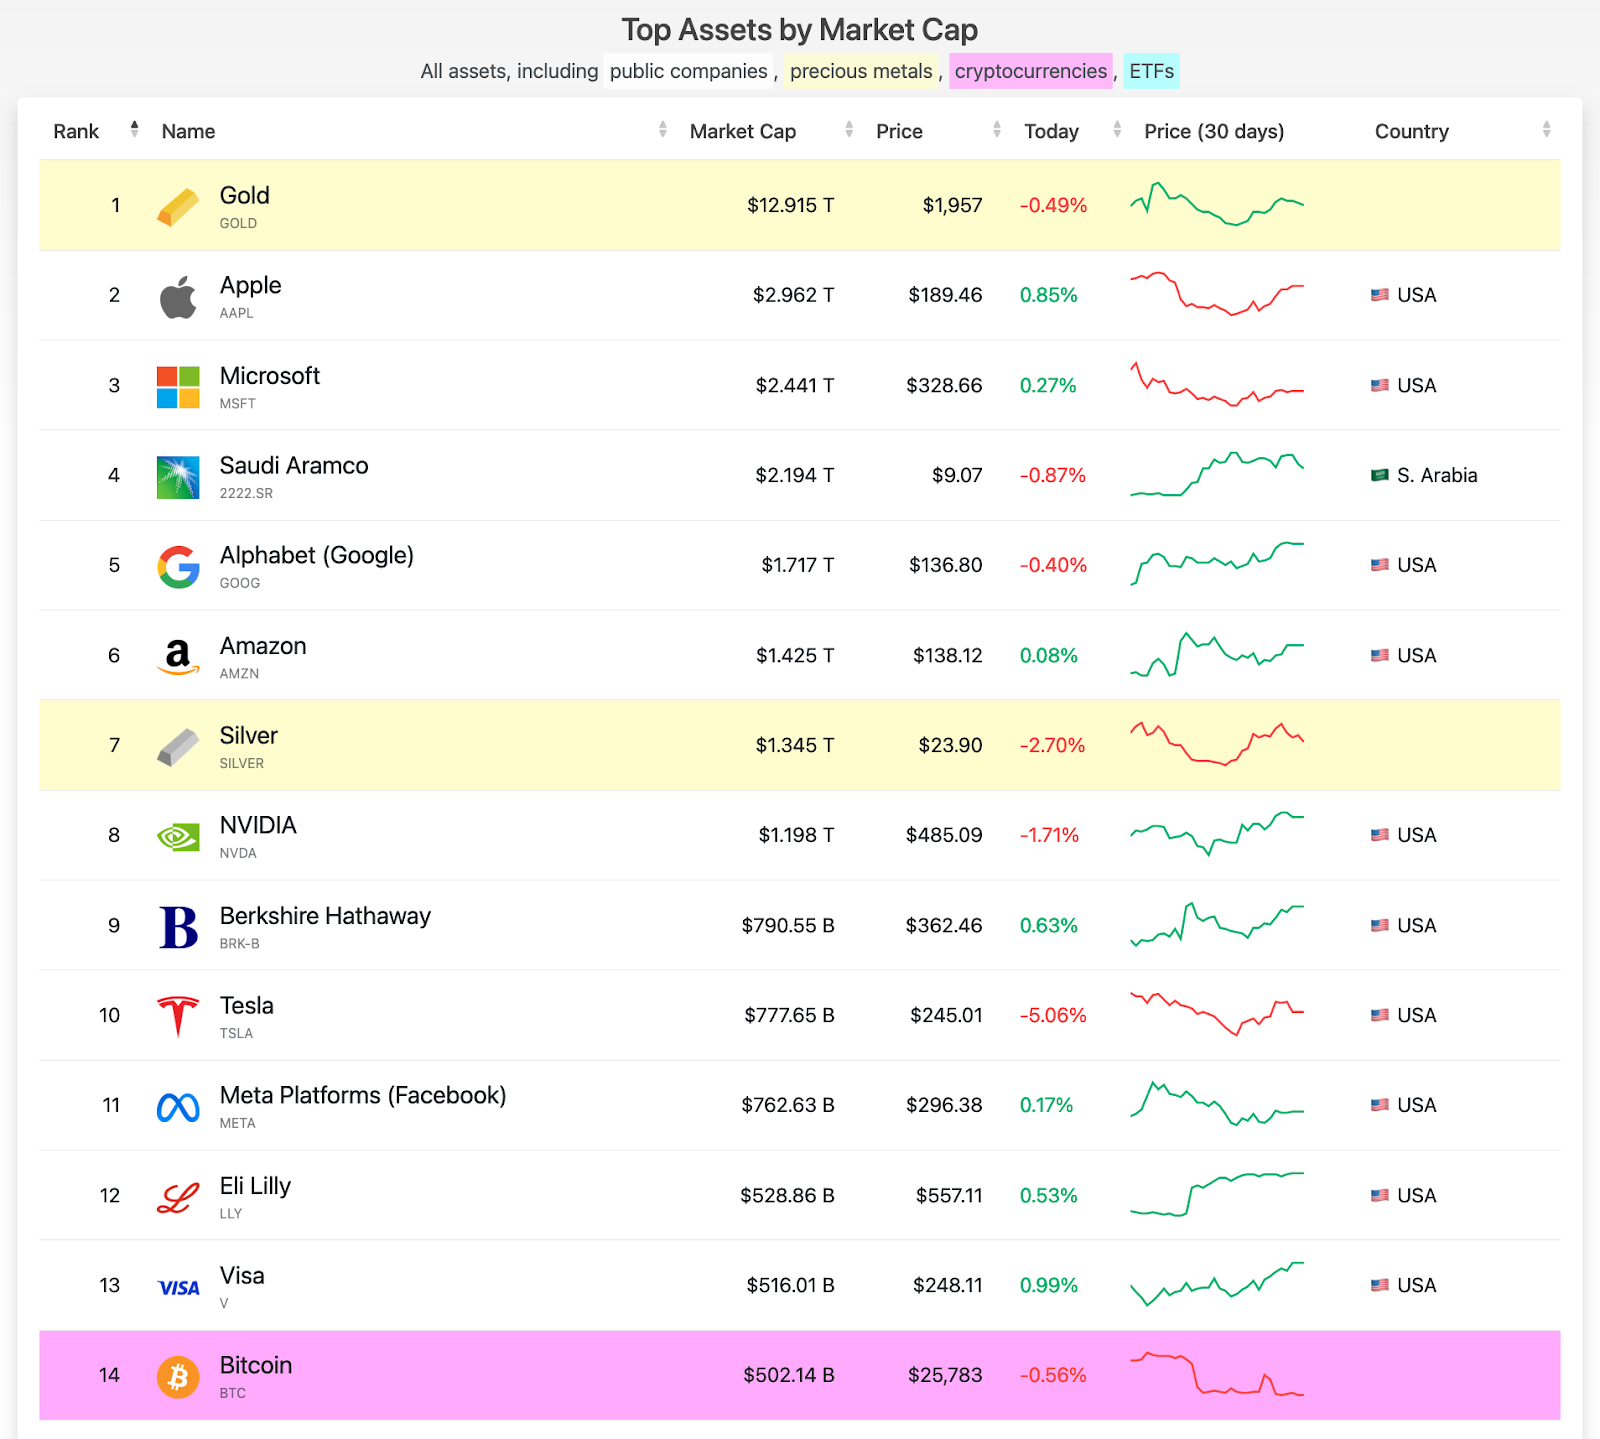Click the Saudi Arabia flag icon

[1380, 475]
